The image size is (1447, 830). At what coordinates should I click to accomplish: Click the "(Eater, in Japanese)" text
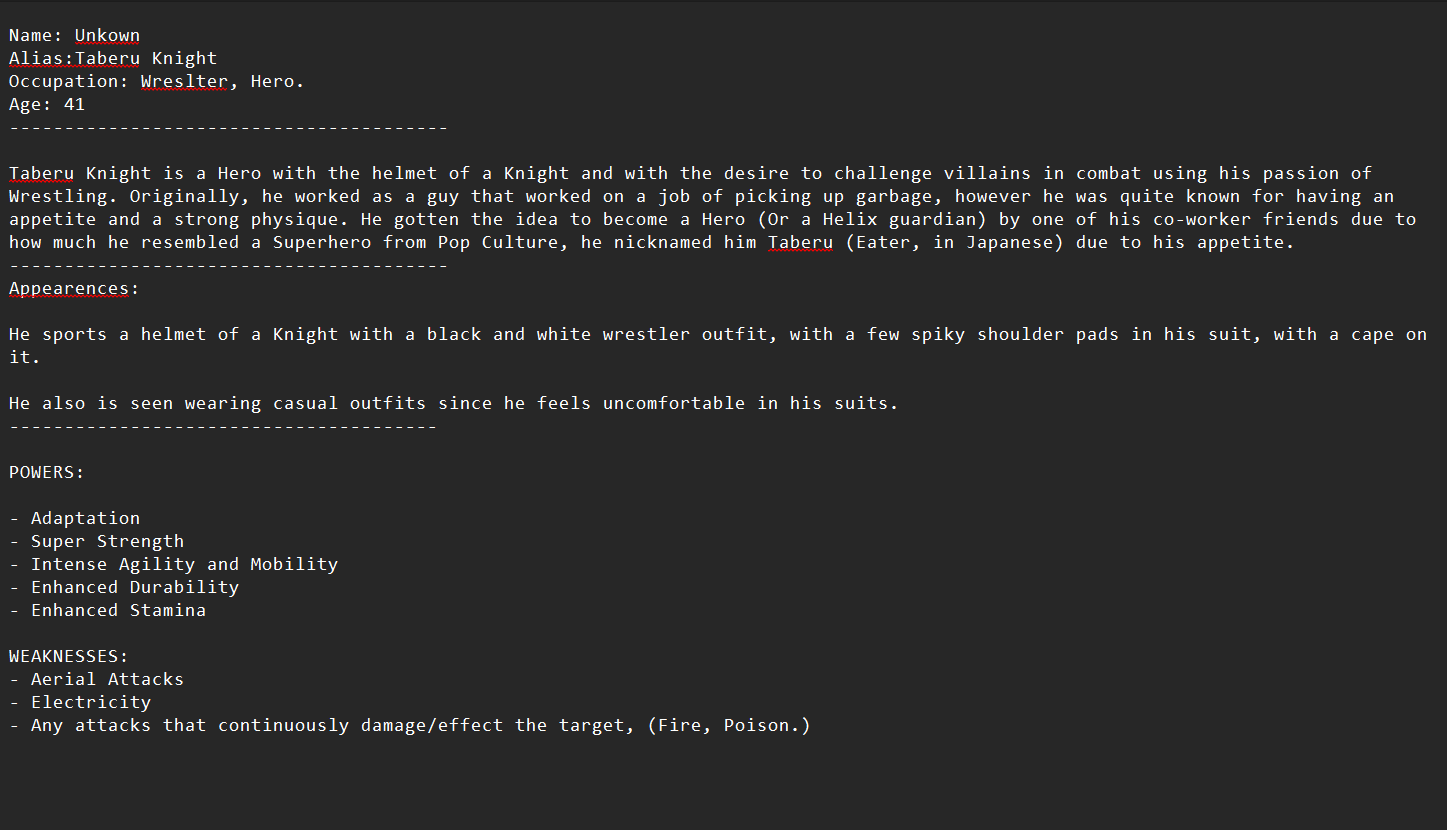pyautogui.click(x=953, y=243)
